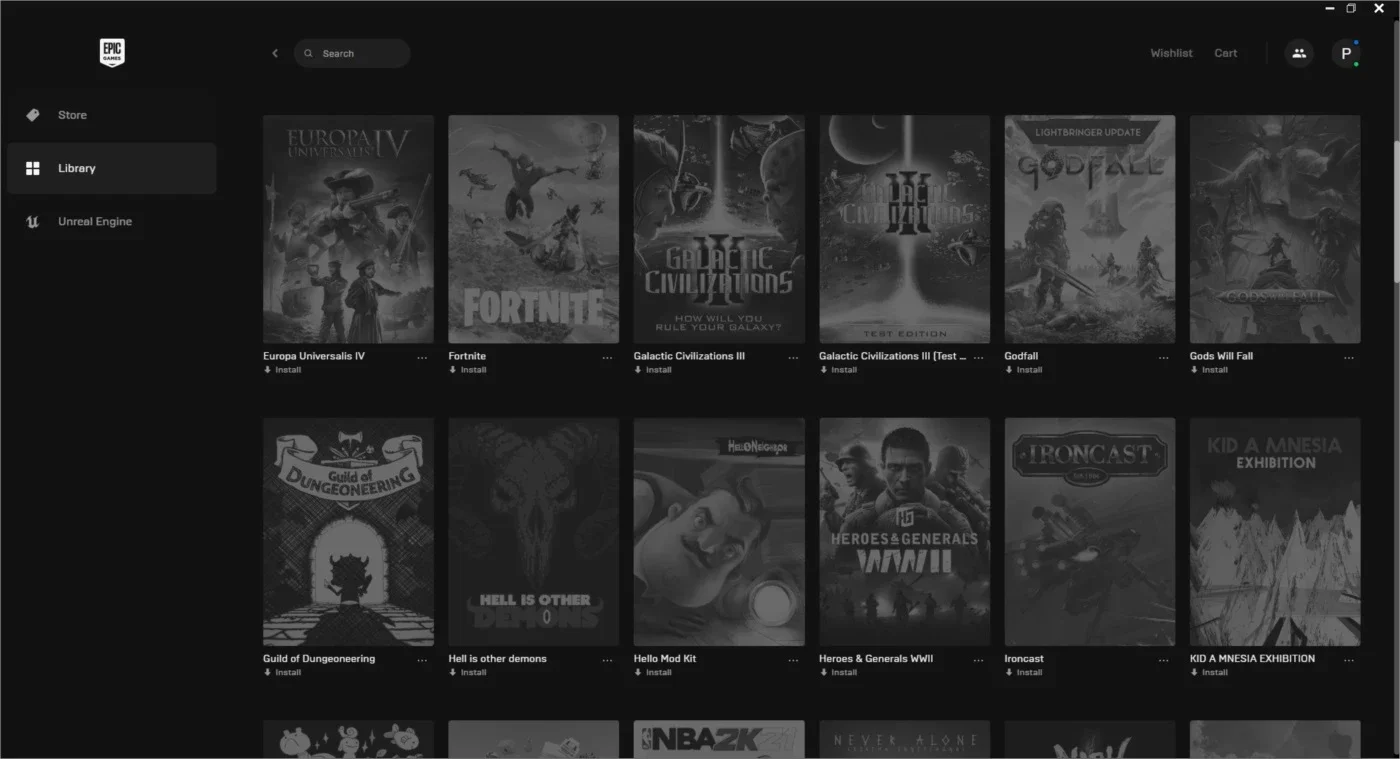Viewport: 1400px width, 759px height.
Task: Restore down the launcher window
Action: 1351,8
